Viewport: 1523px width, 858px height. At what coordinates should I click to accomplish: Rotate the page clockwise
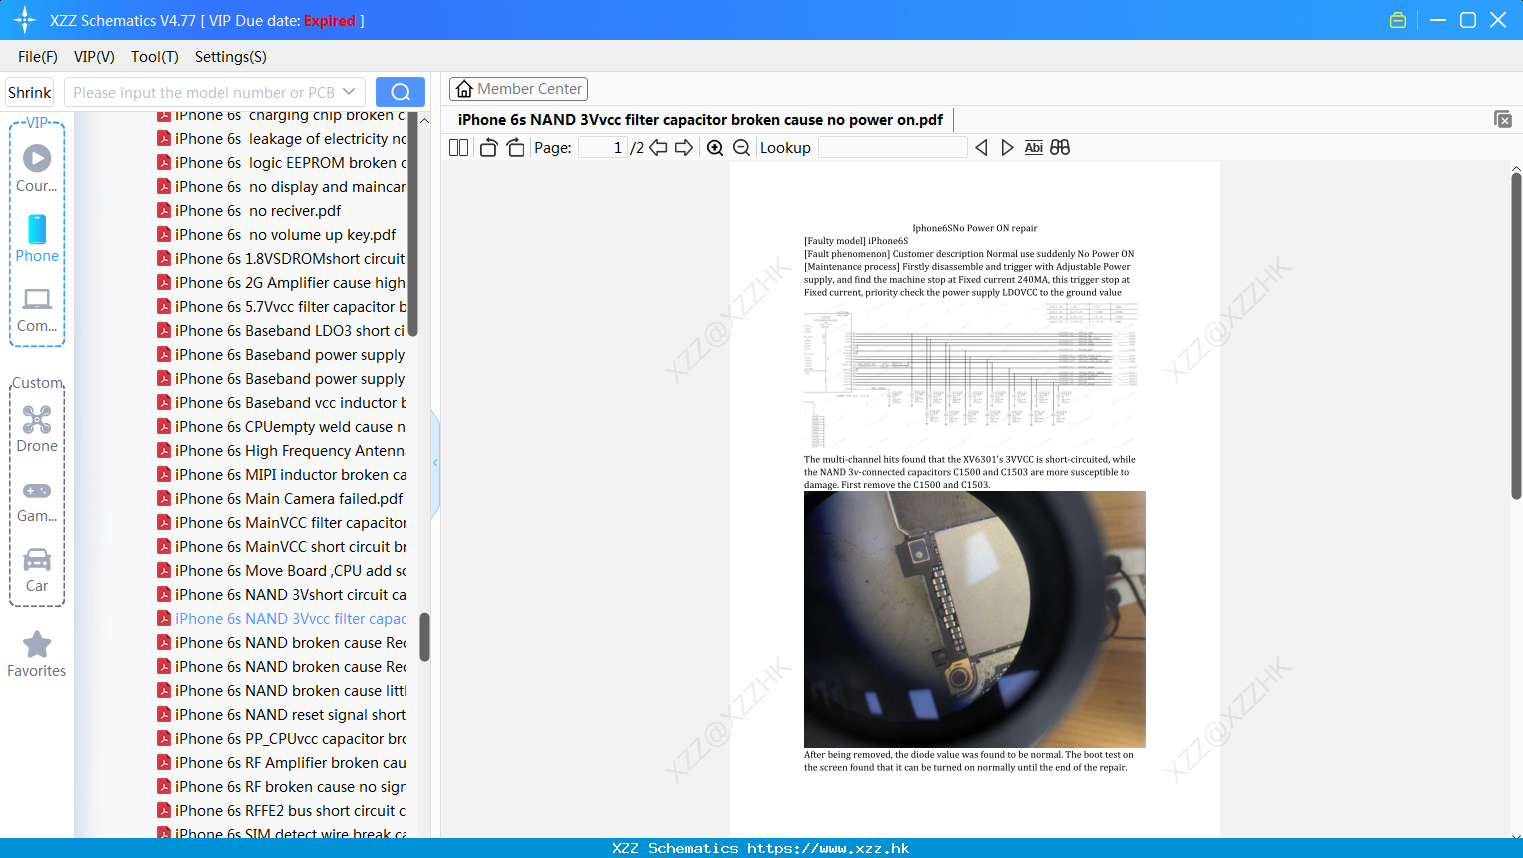[515, 148]
